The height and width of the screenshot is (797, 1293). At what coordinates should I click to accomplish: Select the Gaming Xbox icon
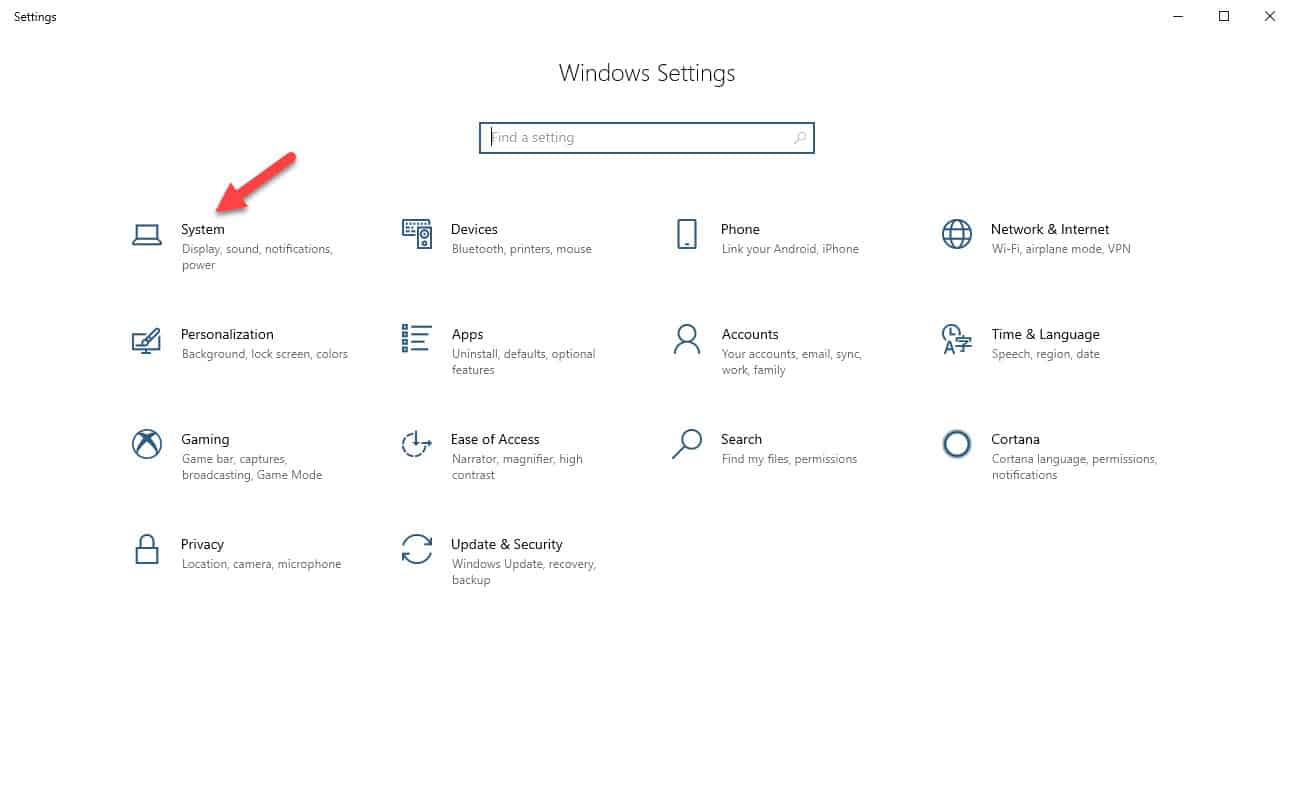pos(147,444)
